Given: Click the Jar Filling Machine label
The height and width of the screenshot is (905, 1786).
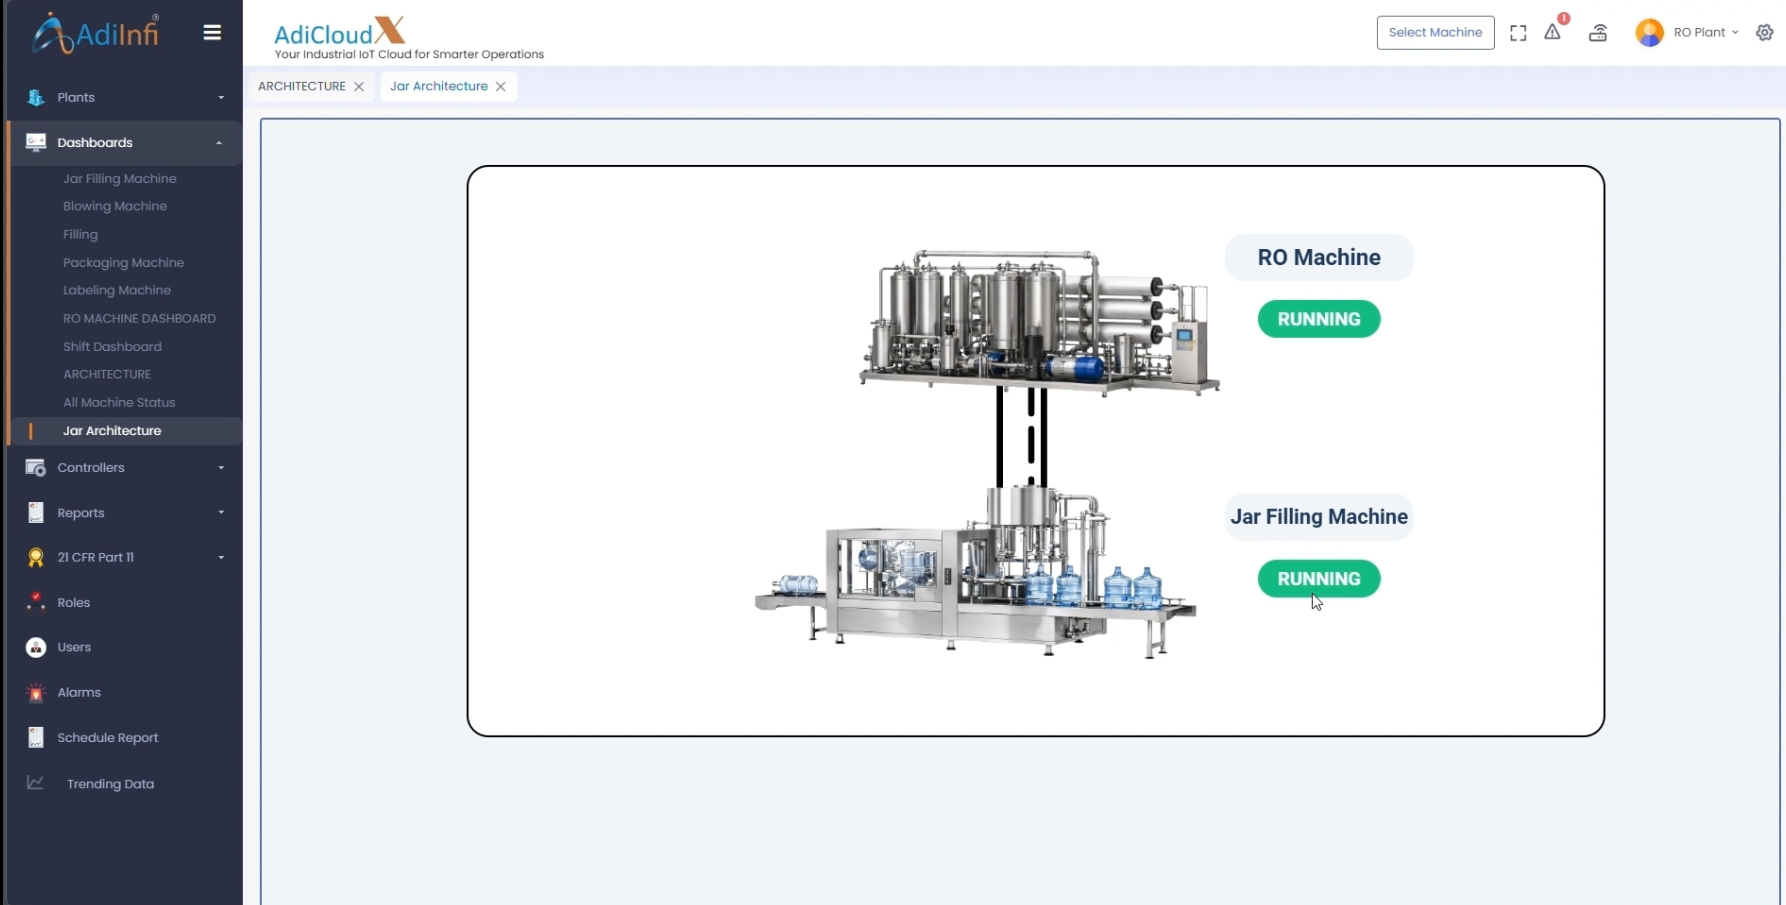Looking at the screenshot, I should [1319, 517].
